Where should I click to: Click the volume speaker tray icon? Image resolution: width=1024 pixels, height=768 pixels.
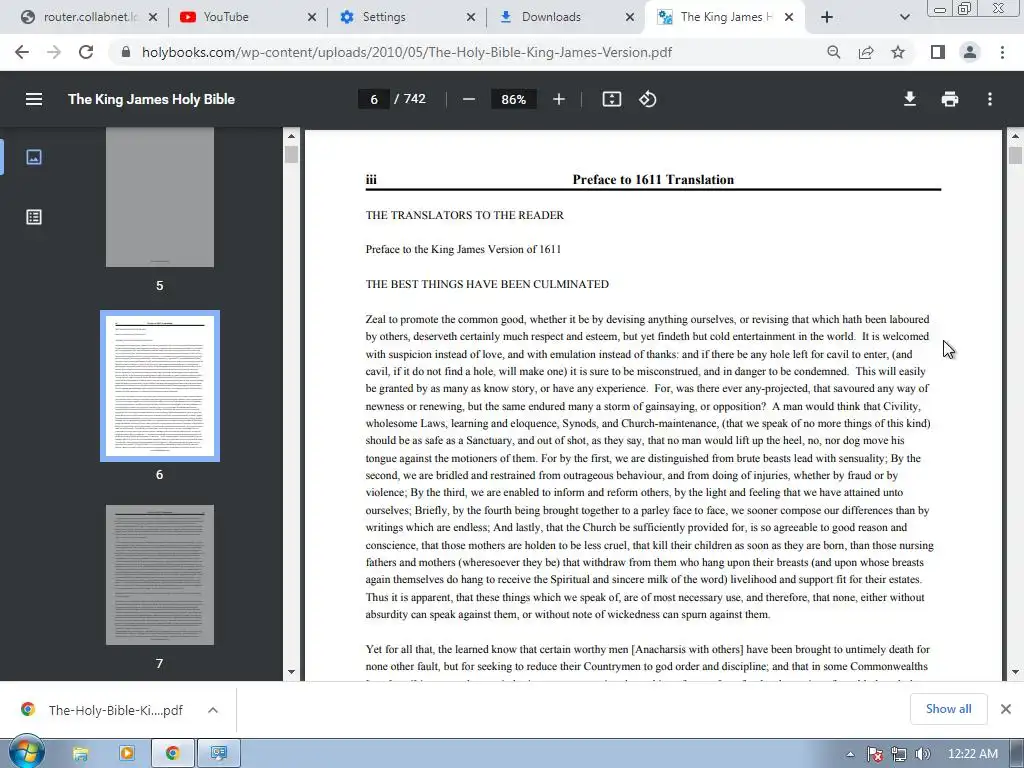tap(923, 754)
